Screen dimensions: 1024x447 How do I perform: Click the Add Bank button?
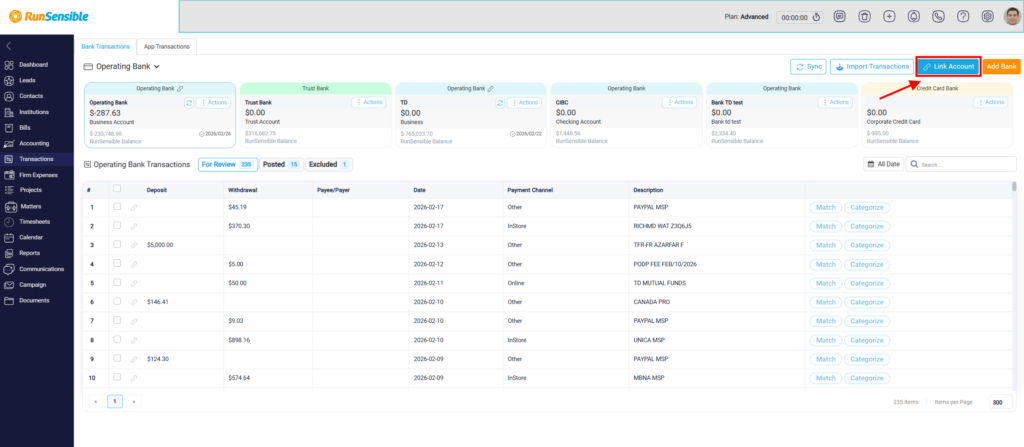[x=1002, y=67]
